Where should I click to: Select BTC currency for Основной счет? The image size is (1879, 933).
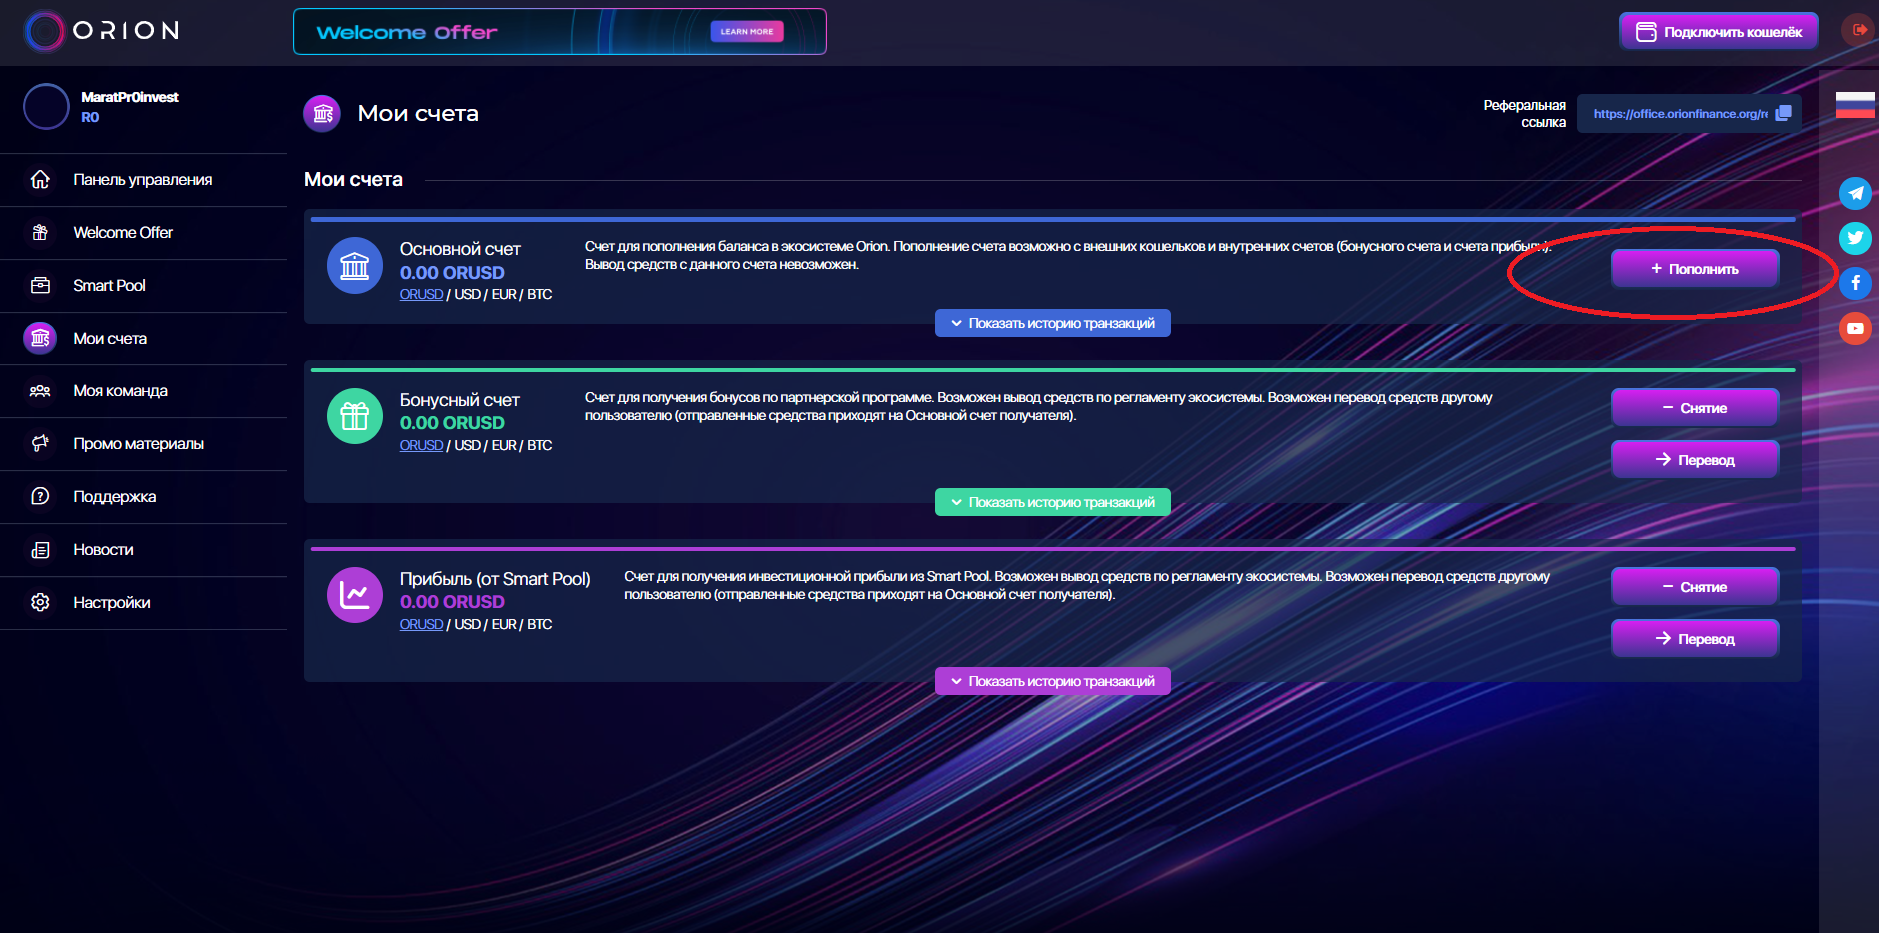coord(540,295)
